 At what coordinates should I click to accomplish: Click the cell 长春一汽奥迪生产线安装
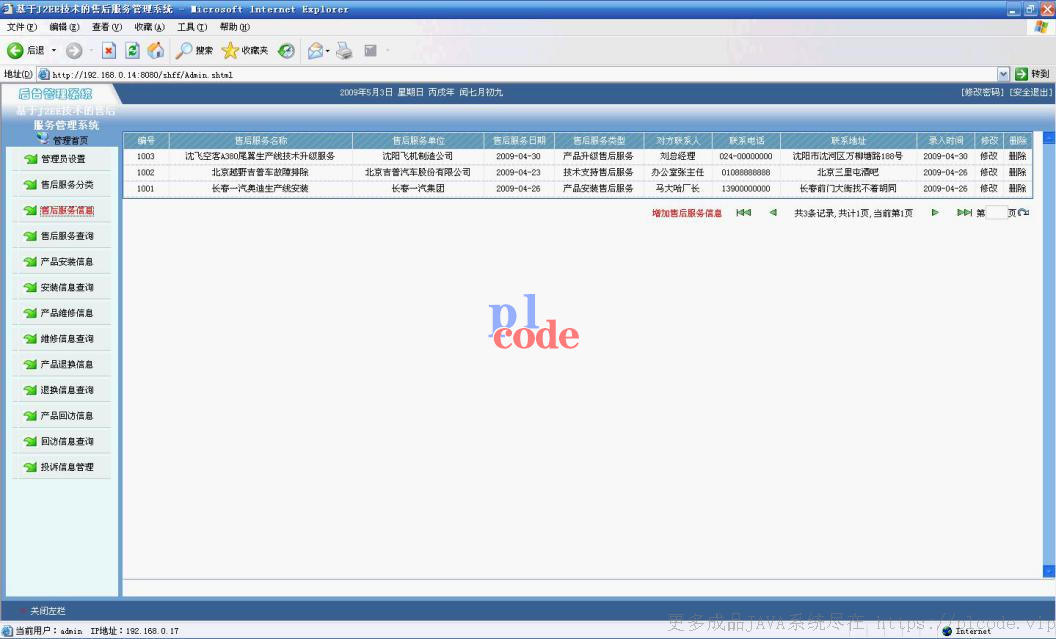click(260, 189)
